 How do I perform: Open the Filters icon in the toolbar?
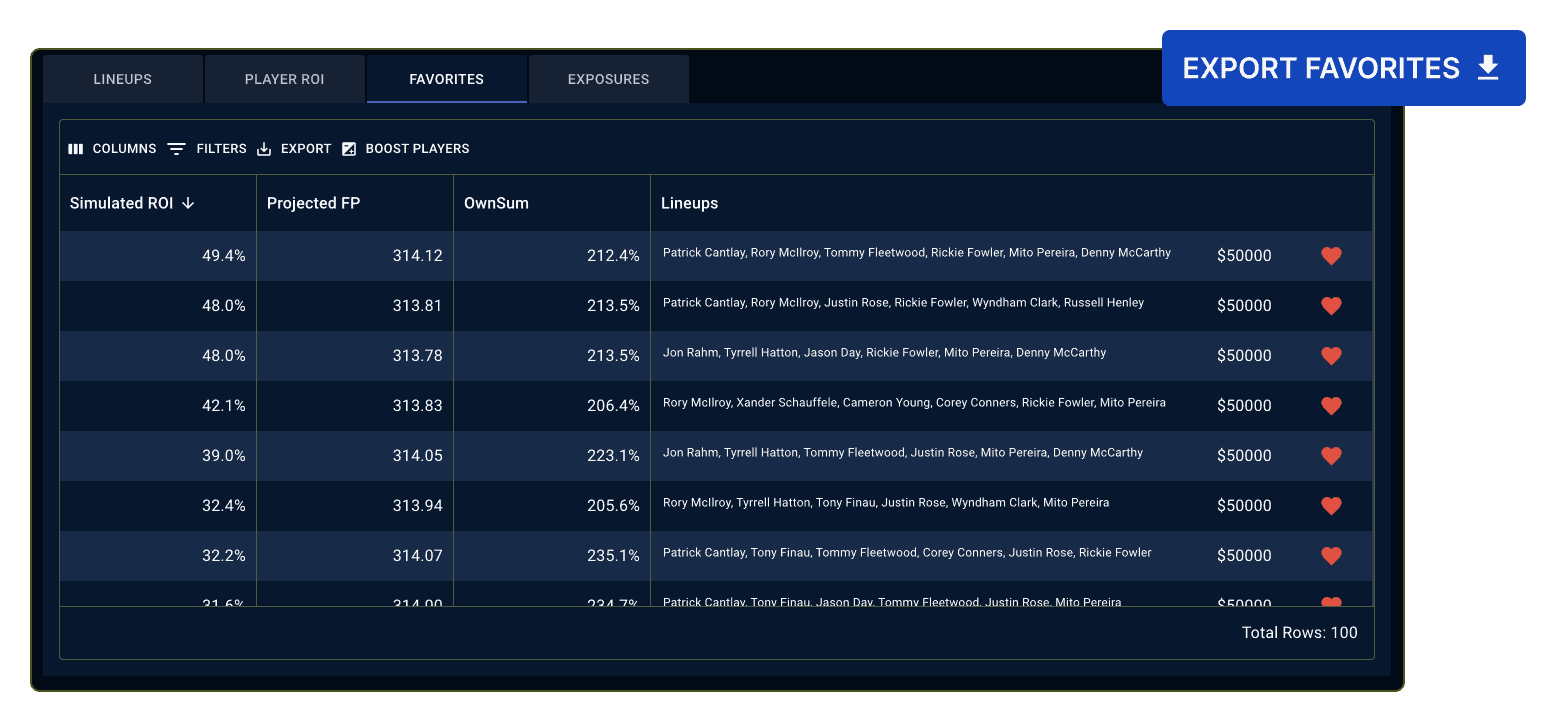coord(176,148)
